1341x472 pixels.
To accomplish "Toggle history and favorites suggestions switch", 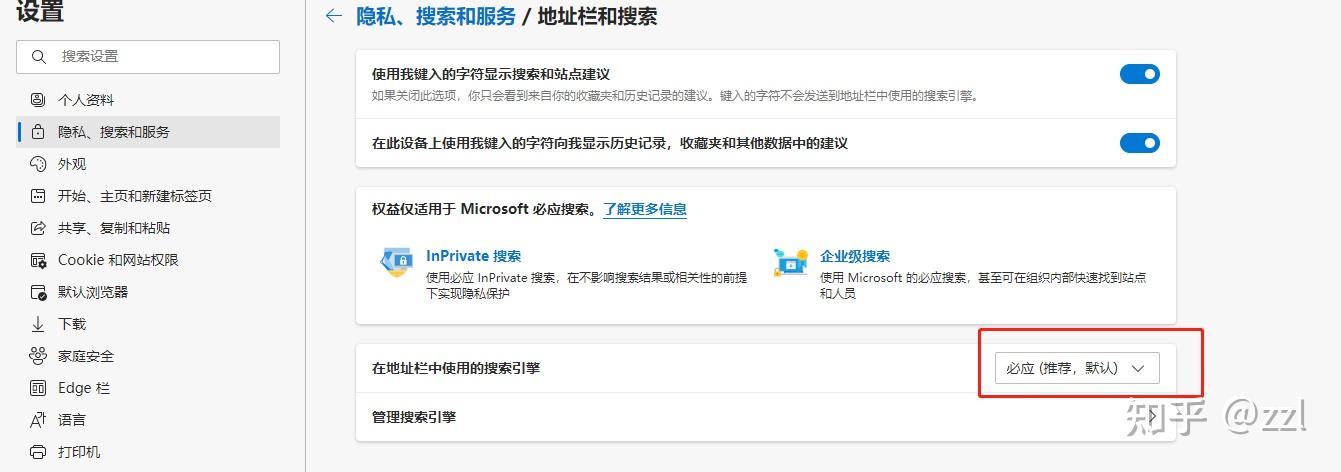I will click(1139, 143).
